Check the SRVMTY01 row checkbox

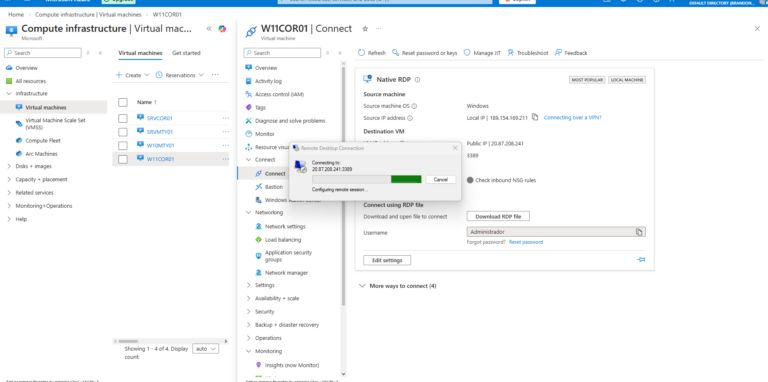coord(123,132)
